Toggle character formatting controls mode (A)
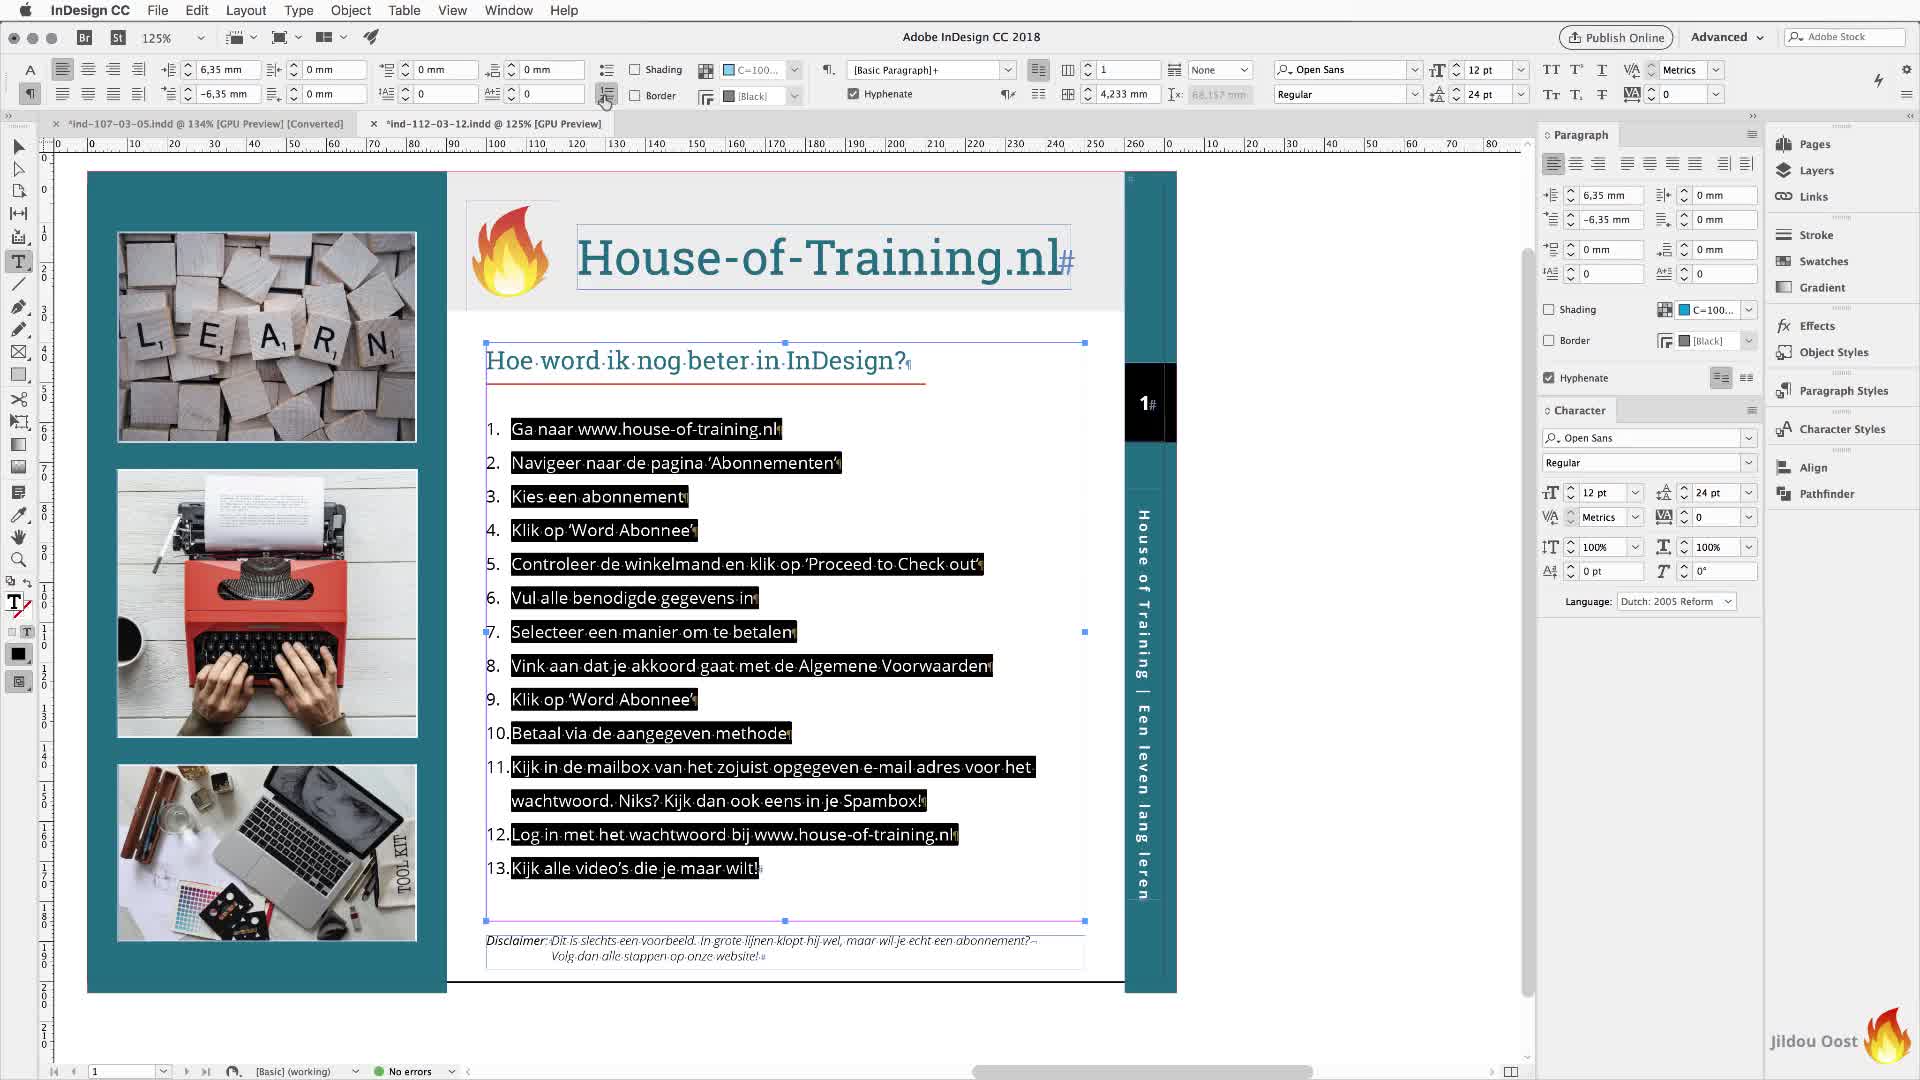Image resolution: width=1920 pixels, height=1080 pixels. tap(30, 70)
